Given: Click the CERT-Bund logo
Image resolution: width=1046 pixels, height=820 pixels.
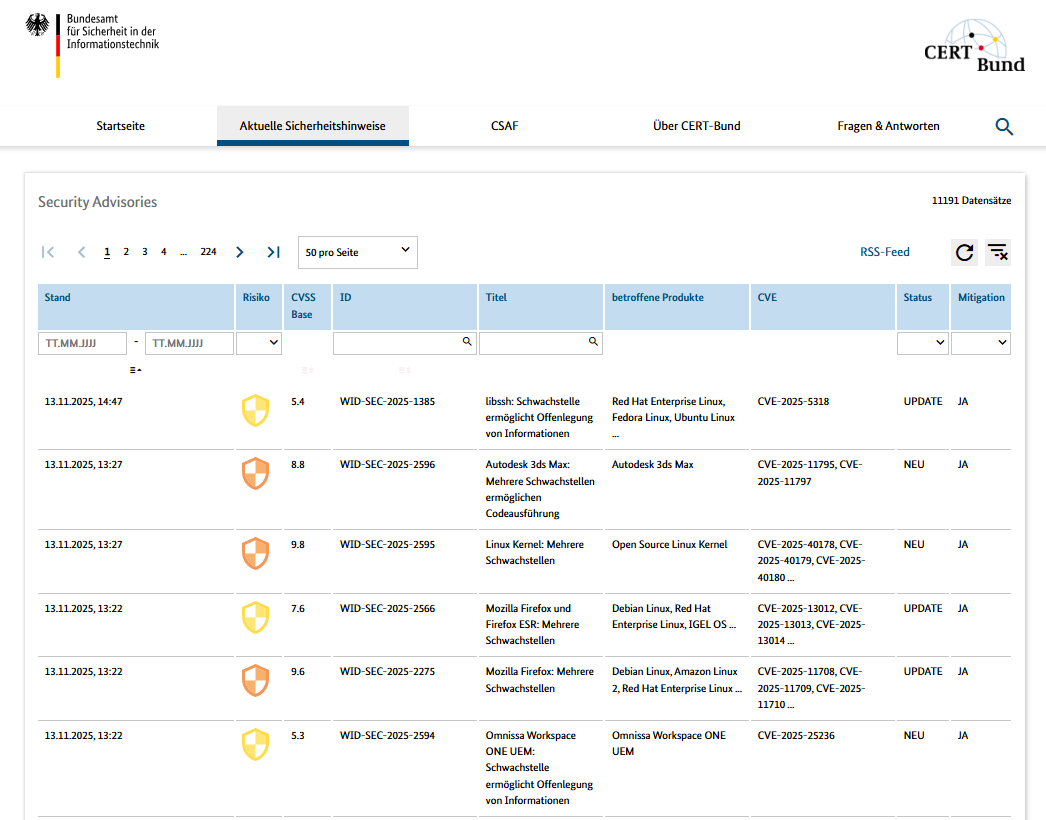Looking at the screenshot, I should 974,46.
